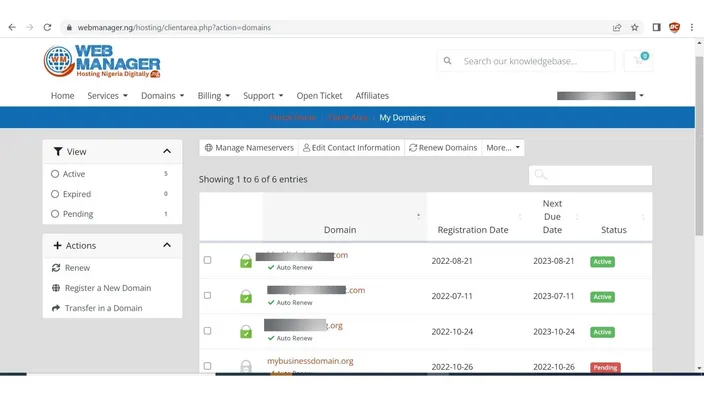Click the Edit Contact Information button
The image size is (704, 396).
[352, 148]
